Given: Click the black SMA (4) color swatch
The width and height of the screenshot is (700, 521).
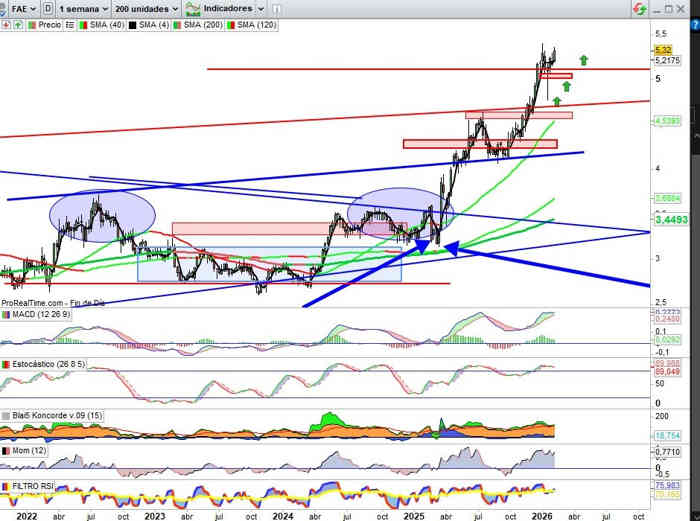Looking at the screenshot, I should click(128, 24).
